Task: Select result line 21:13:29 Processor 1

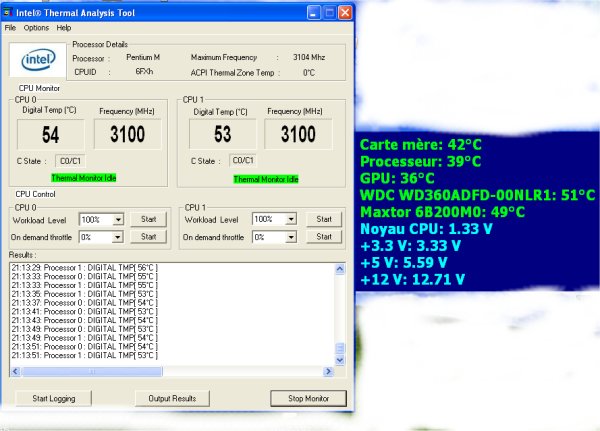Action: (x=85, y=268)
